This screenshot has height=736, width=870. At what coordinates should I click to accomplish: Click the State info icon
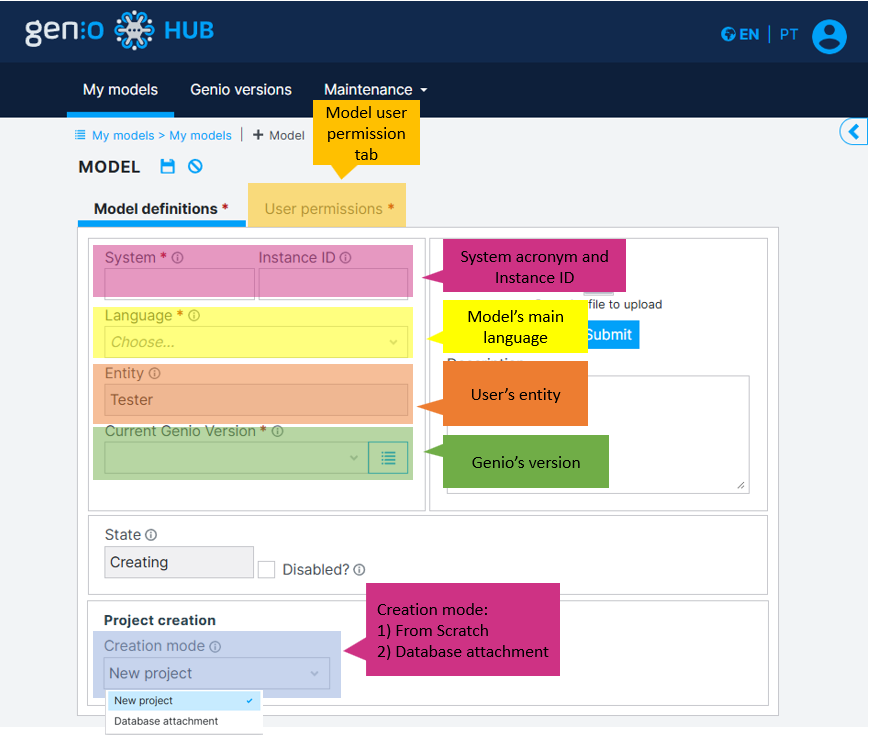click(x=151, y=535)
